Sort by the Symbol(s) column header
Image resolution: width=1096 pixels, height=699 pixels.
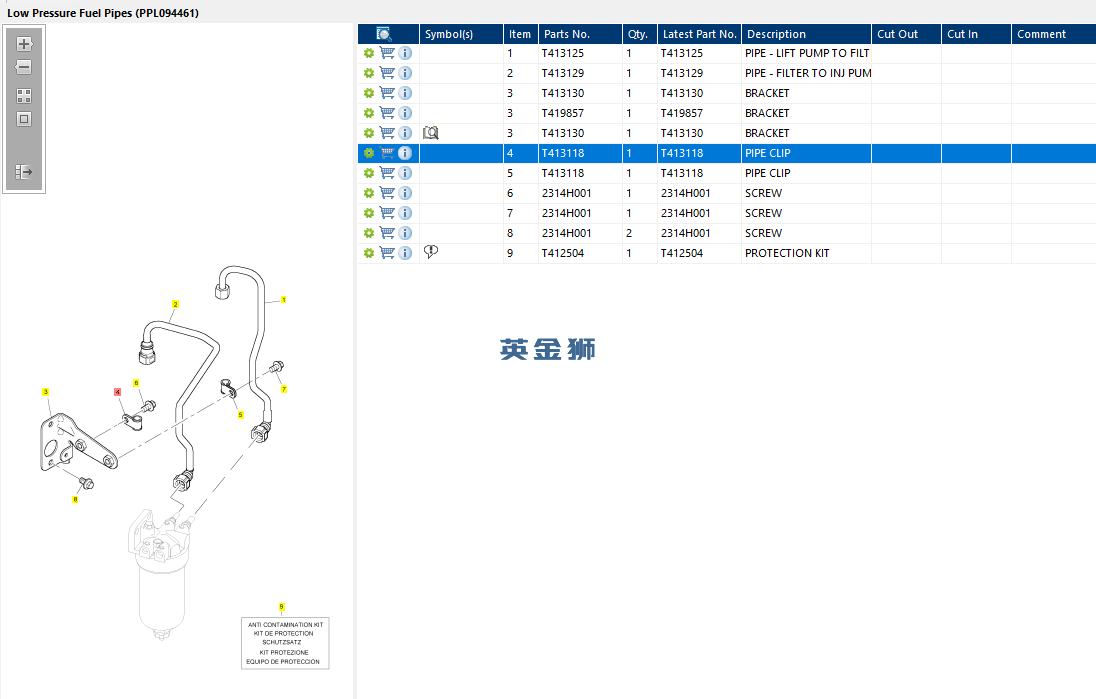[461, 34]
